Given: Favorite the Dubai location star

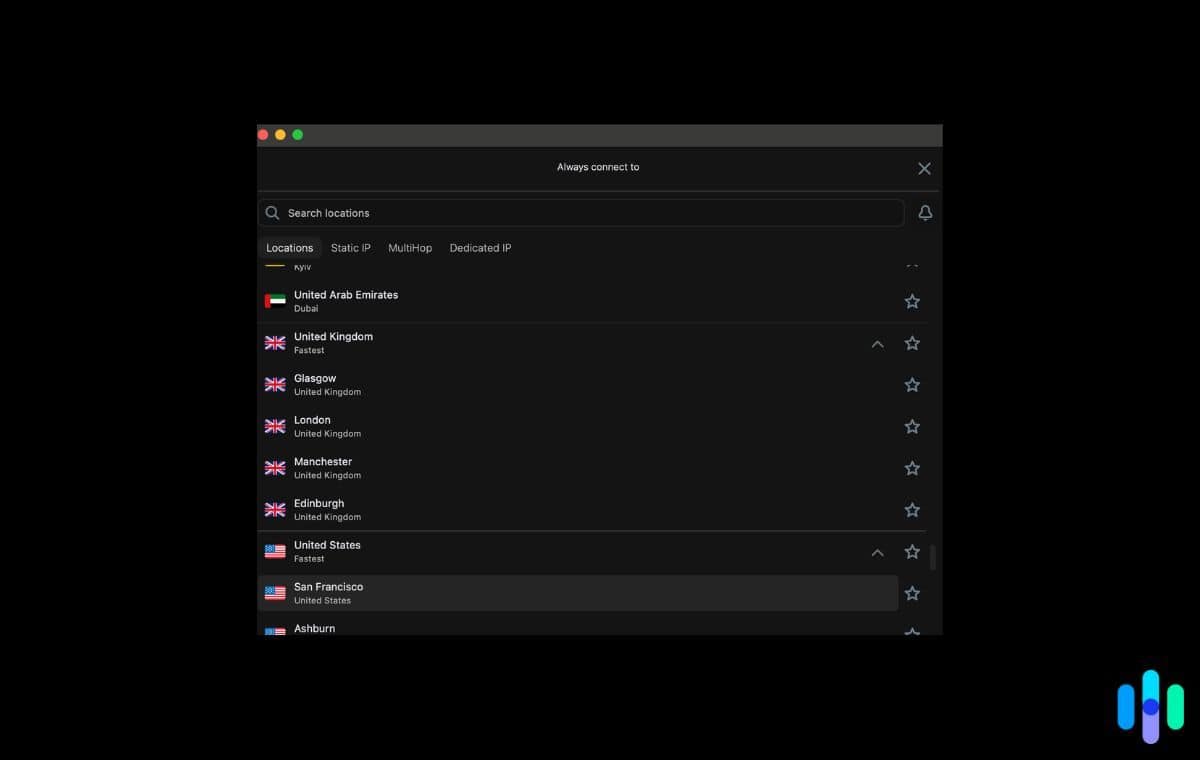Looking at the screenshot, I should (x=911, y=300).
